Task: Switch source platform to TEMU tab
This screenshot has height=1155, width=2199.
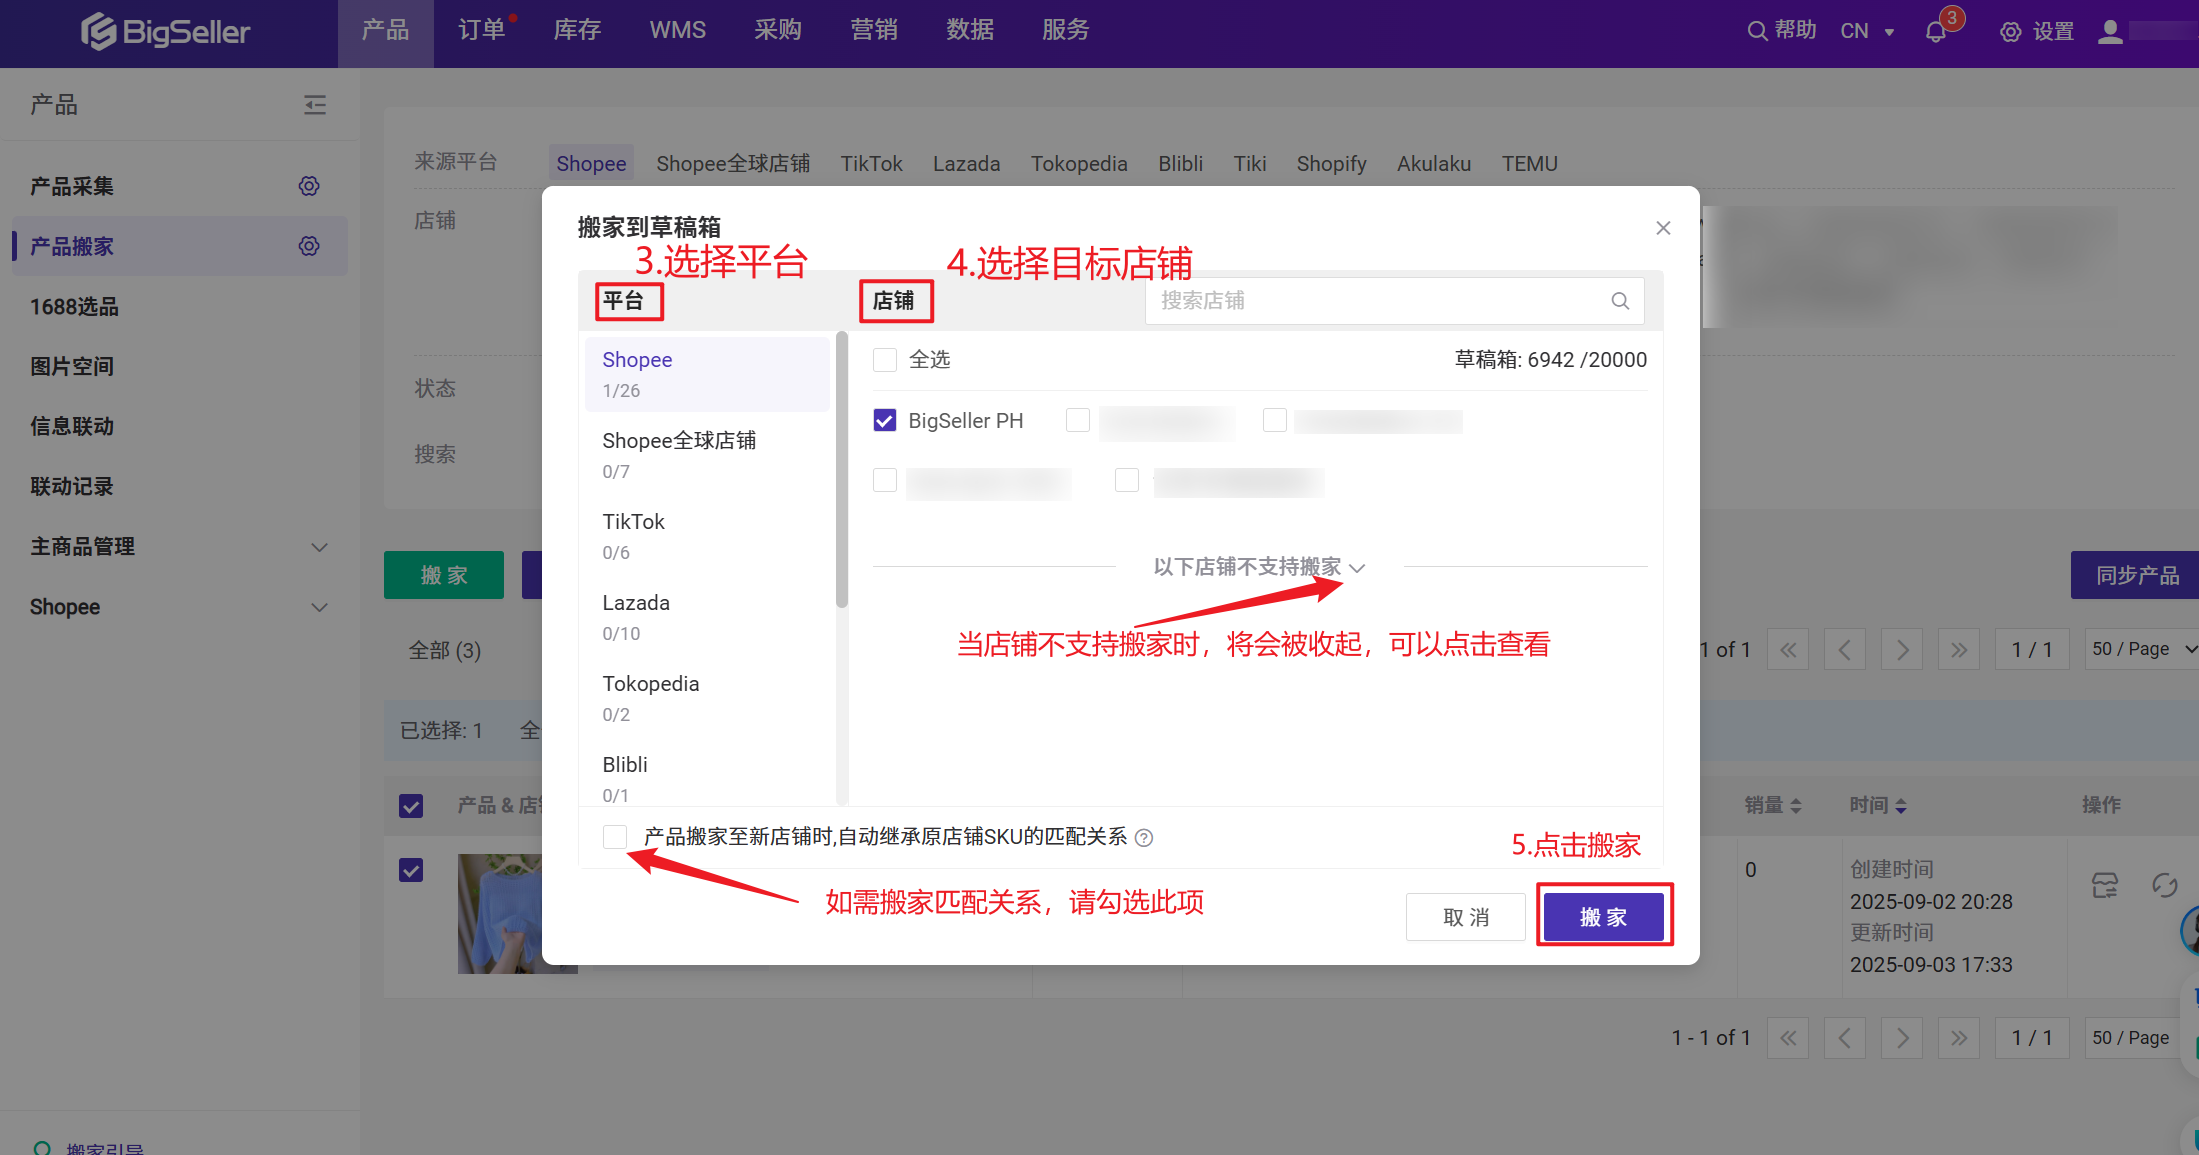Action: [x=1529, y=164]
